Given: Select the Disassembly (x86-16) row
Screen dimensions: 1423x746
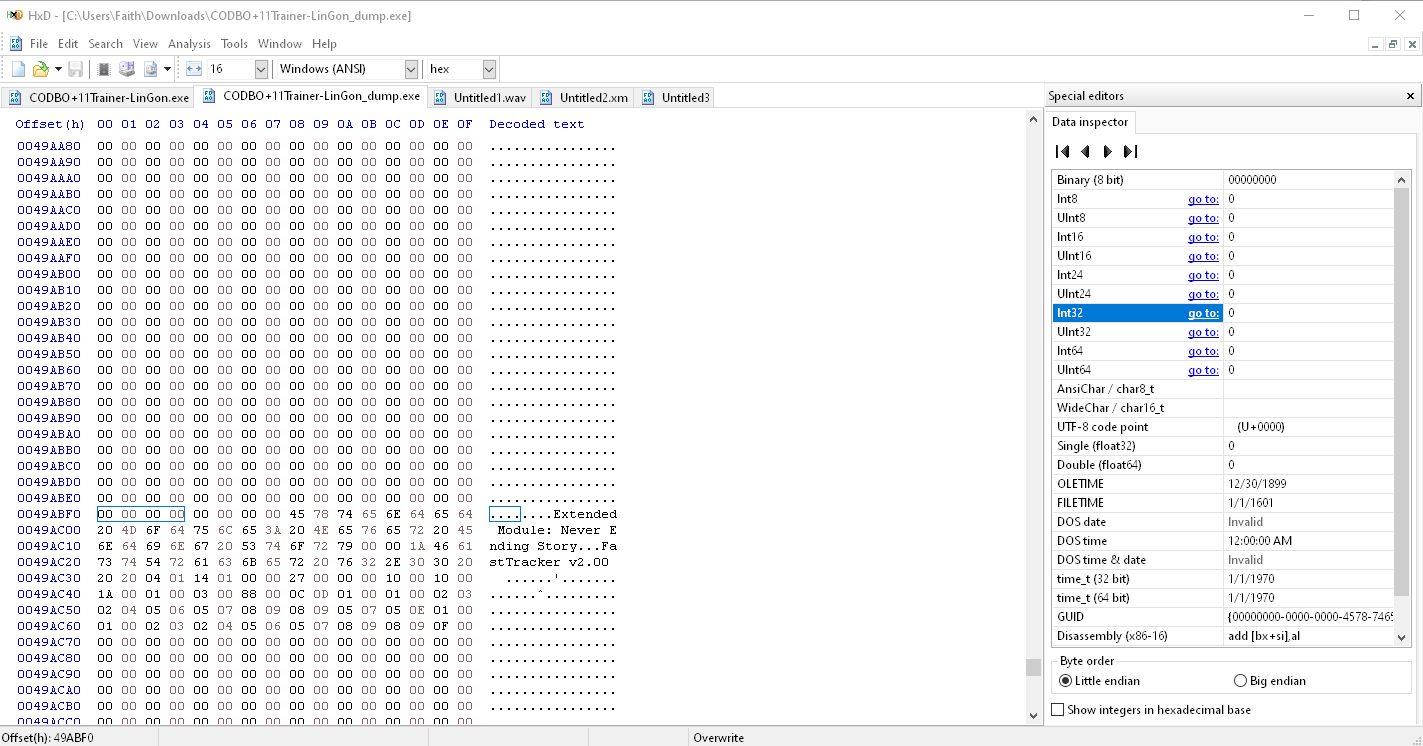Looking at the screenshot, I should click(x=1223, y=636).
